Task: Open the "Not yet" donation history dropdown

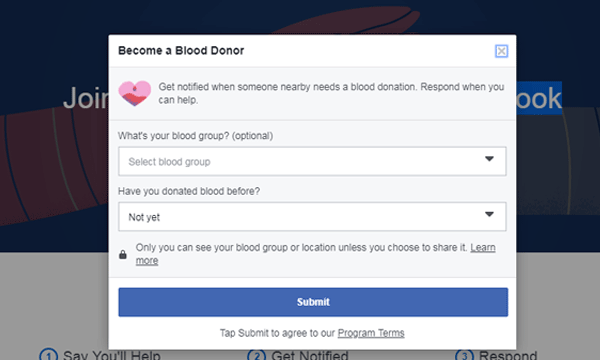Action: pyautogui.click(x=312, y=217)
